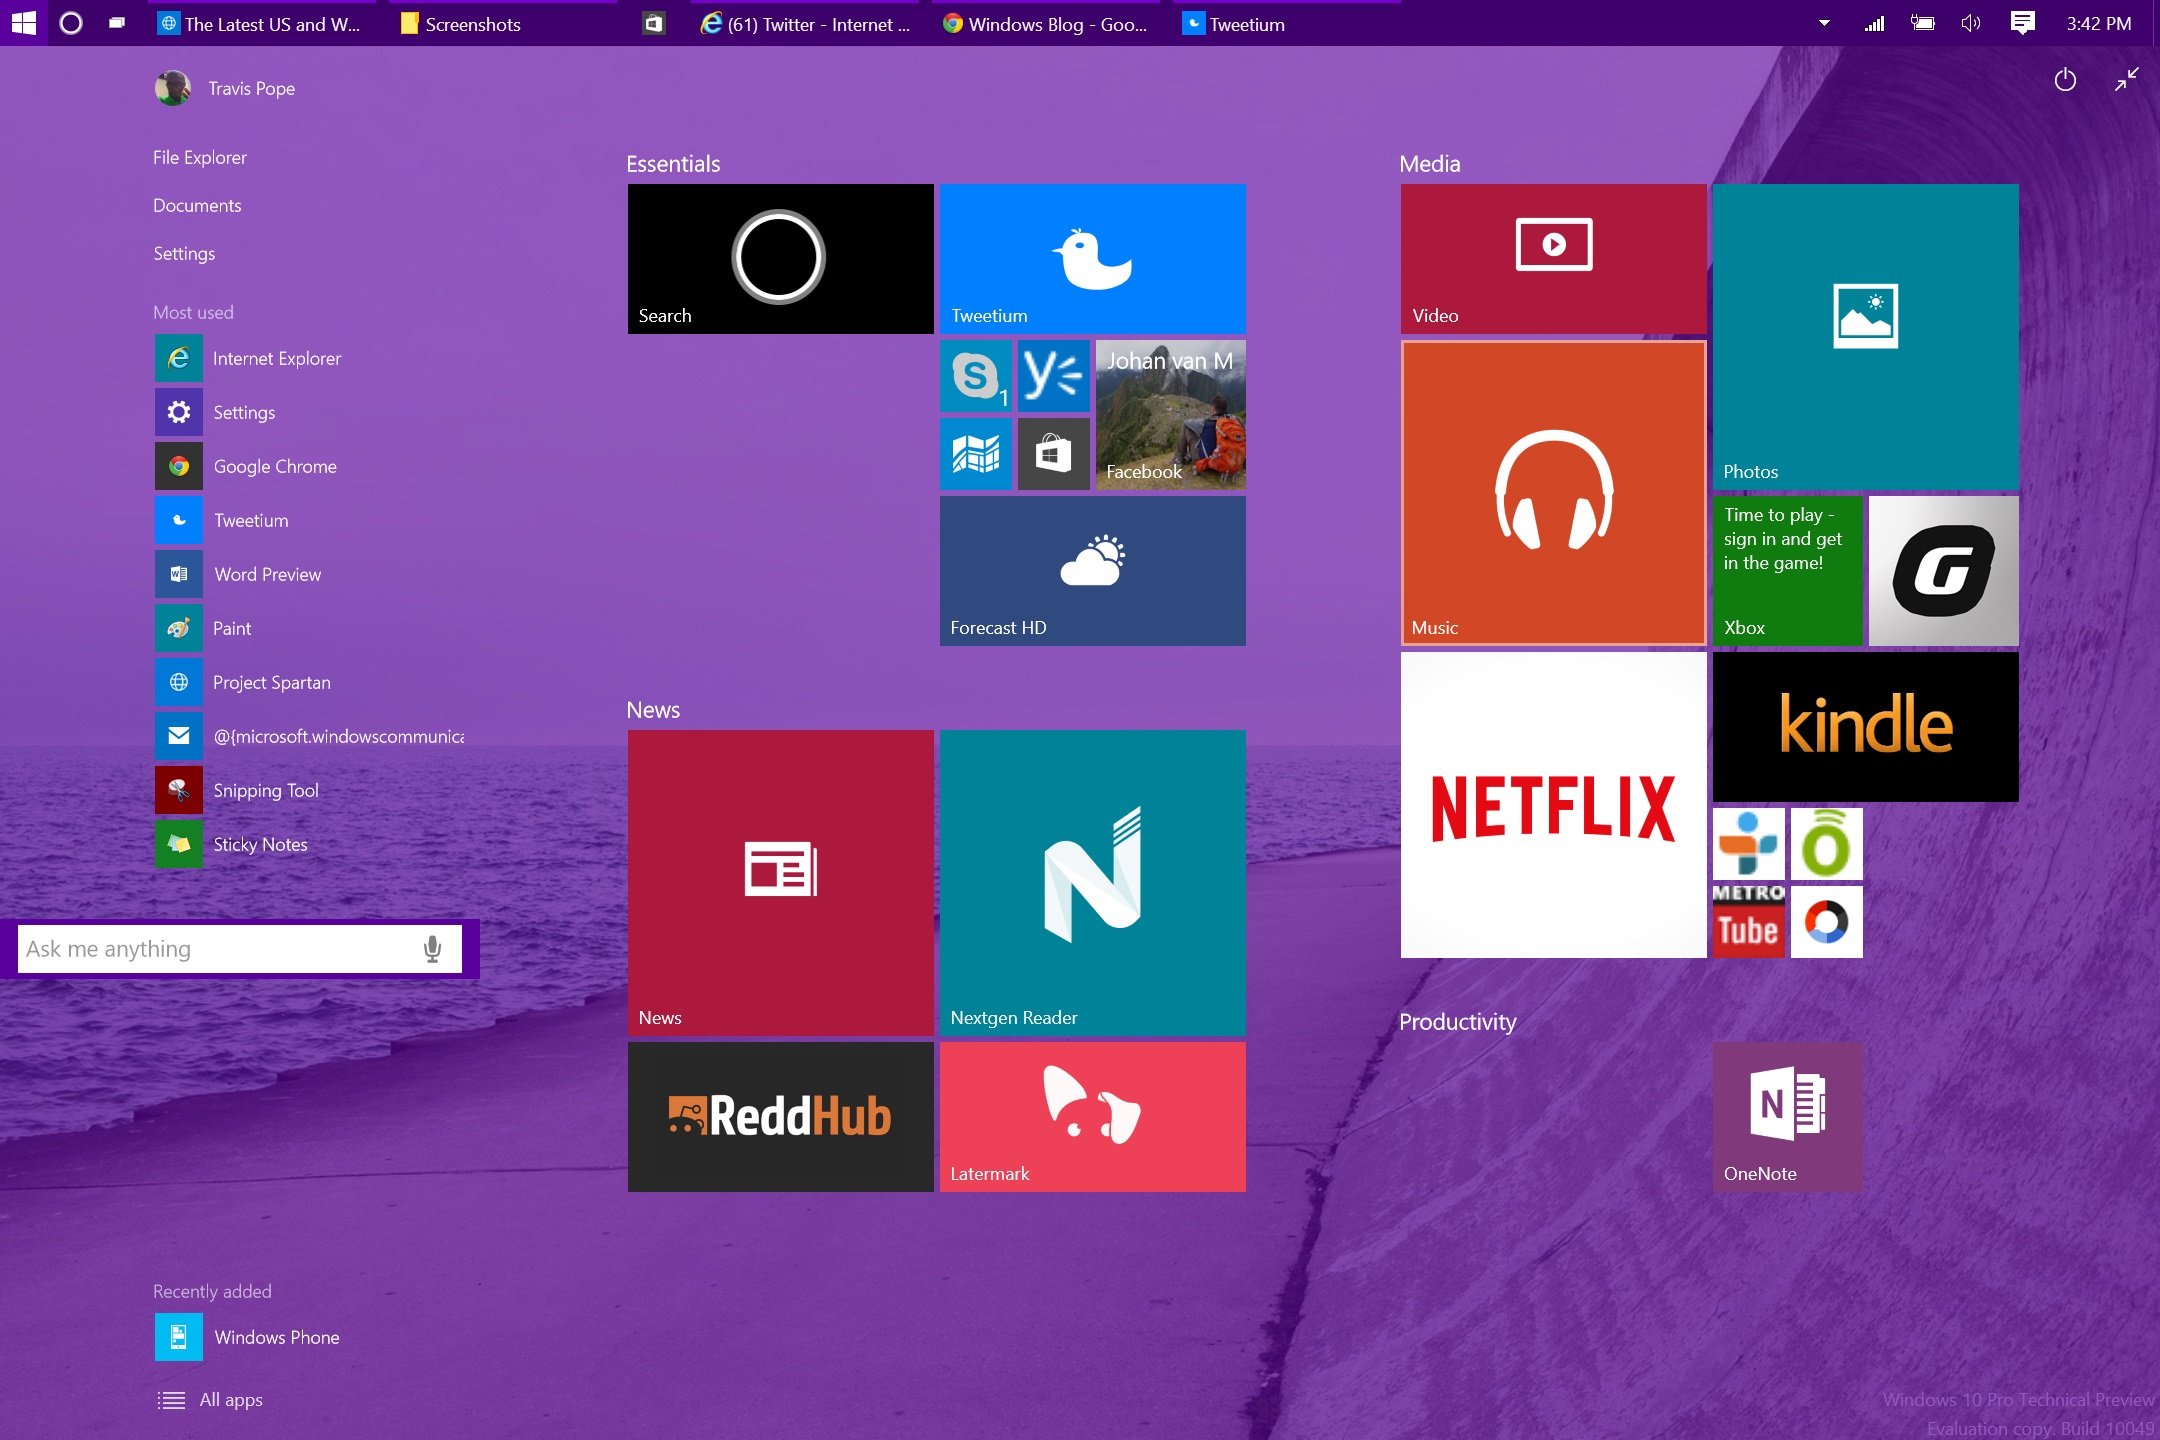Switch to Twitter Internet Explorer taskbar window
2160x1440 pixels.
(806, 24)
